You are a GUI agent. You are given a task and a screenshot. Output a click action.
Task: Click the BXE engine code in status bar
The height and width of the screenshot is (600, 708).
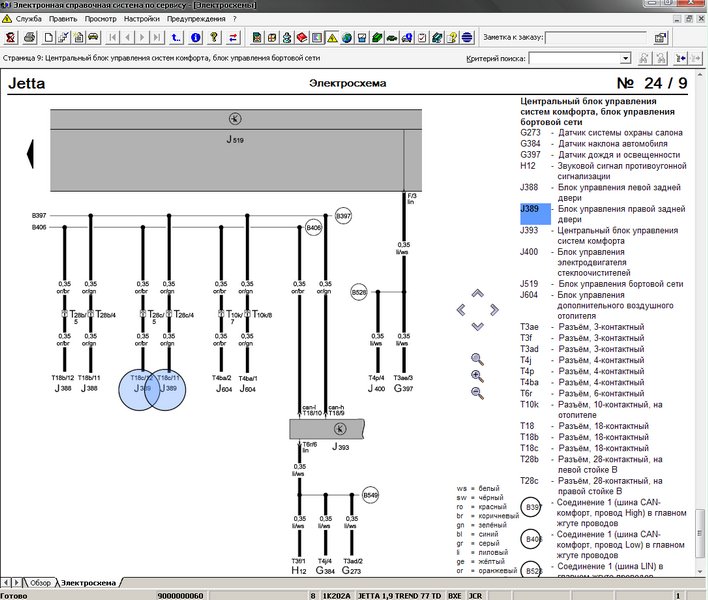tap(454, 596)
